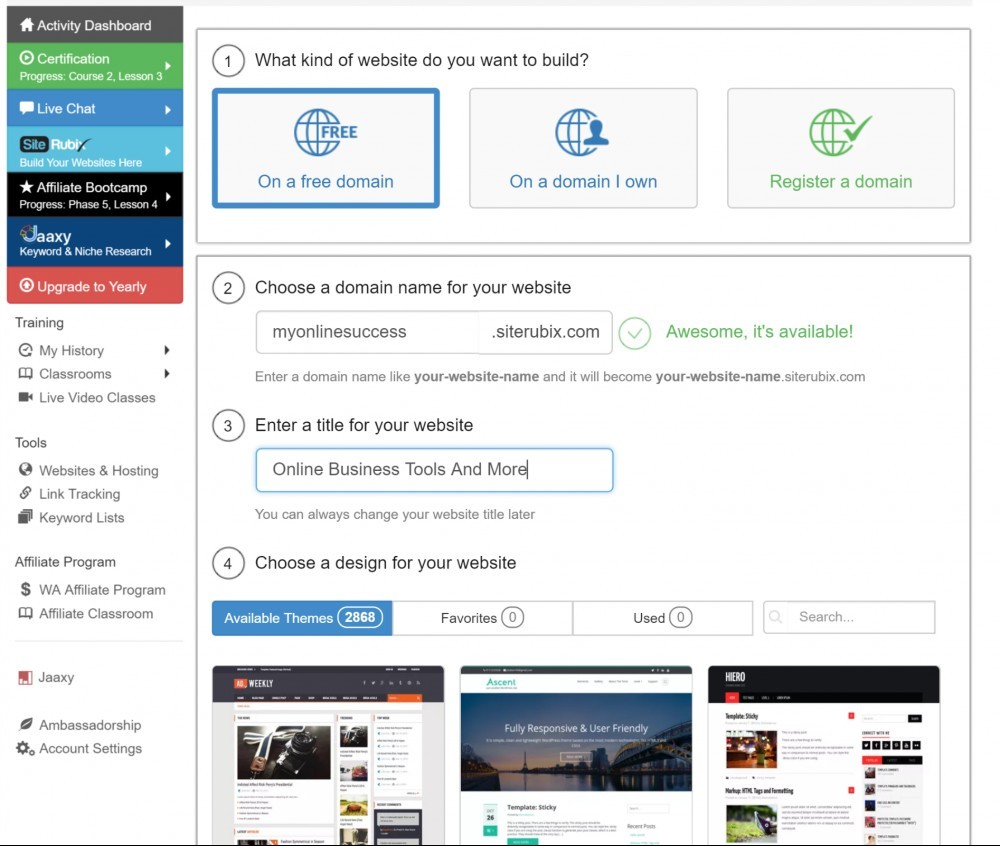Click 'Progress: Course 2, Lesson 3' text
Image resolution: width=1000 pixels, height=846 pixels.
point(91,76)
